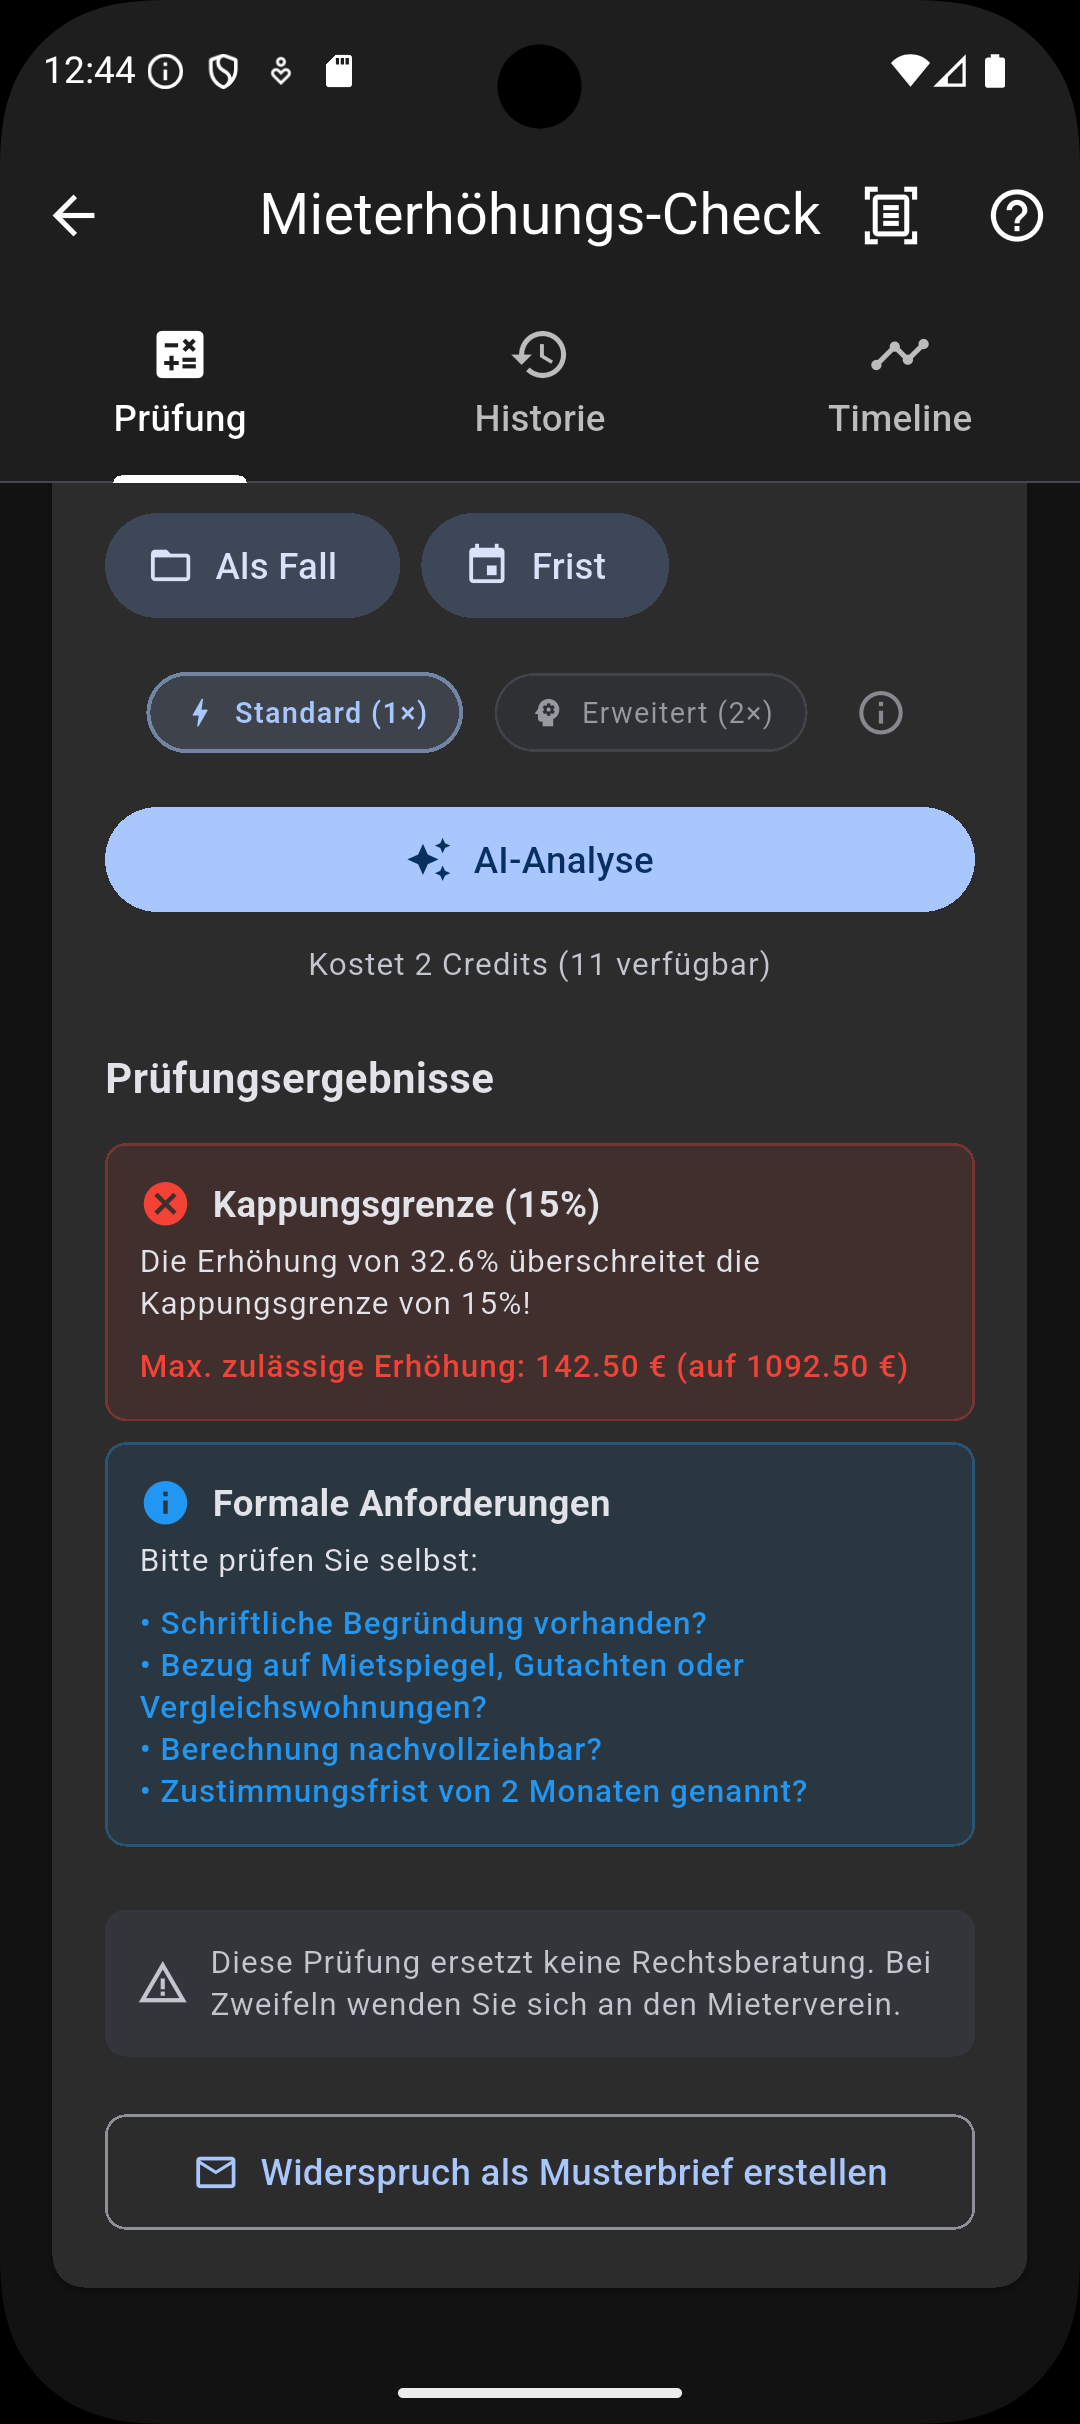Click the calculator icon above Prüfung
The width and height of the screenshot is (1080, 2424).
(180, 354)
